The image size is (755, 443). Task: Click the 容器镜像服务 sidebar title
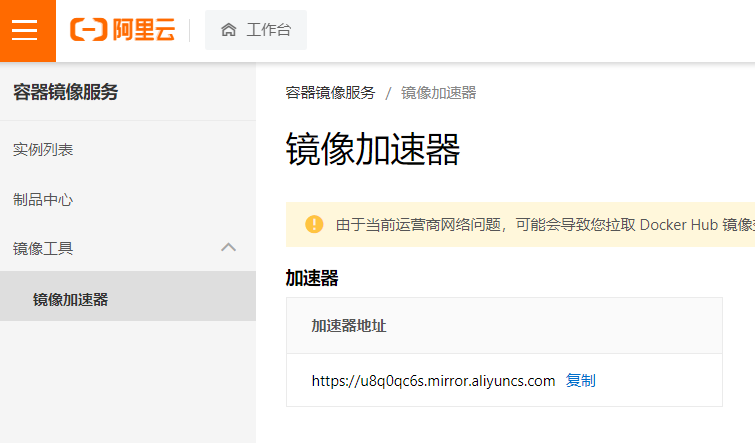(x=65, y=92)
